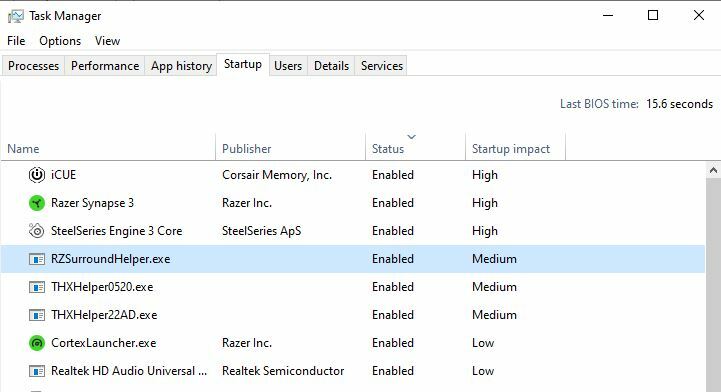Viewport: 721px width, 392px height.
Task: Minimize the Task Manager window
Action: (608, 16)
